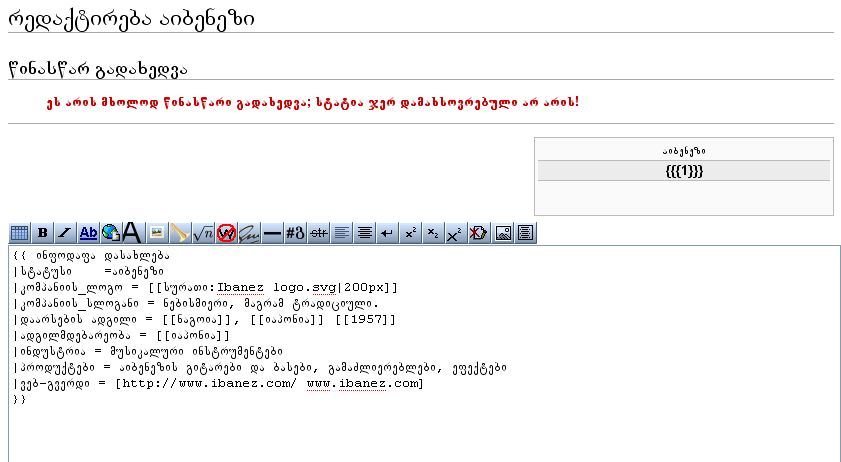Click the {{{1}}} cell in the infobox preview
841x462 pixels.
point(684,171)
